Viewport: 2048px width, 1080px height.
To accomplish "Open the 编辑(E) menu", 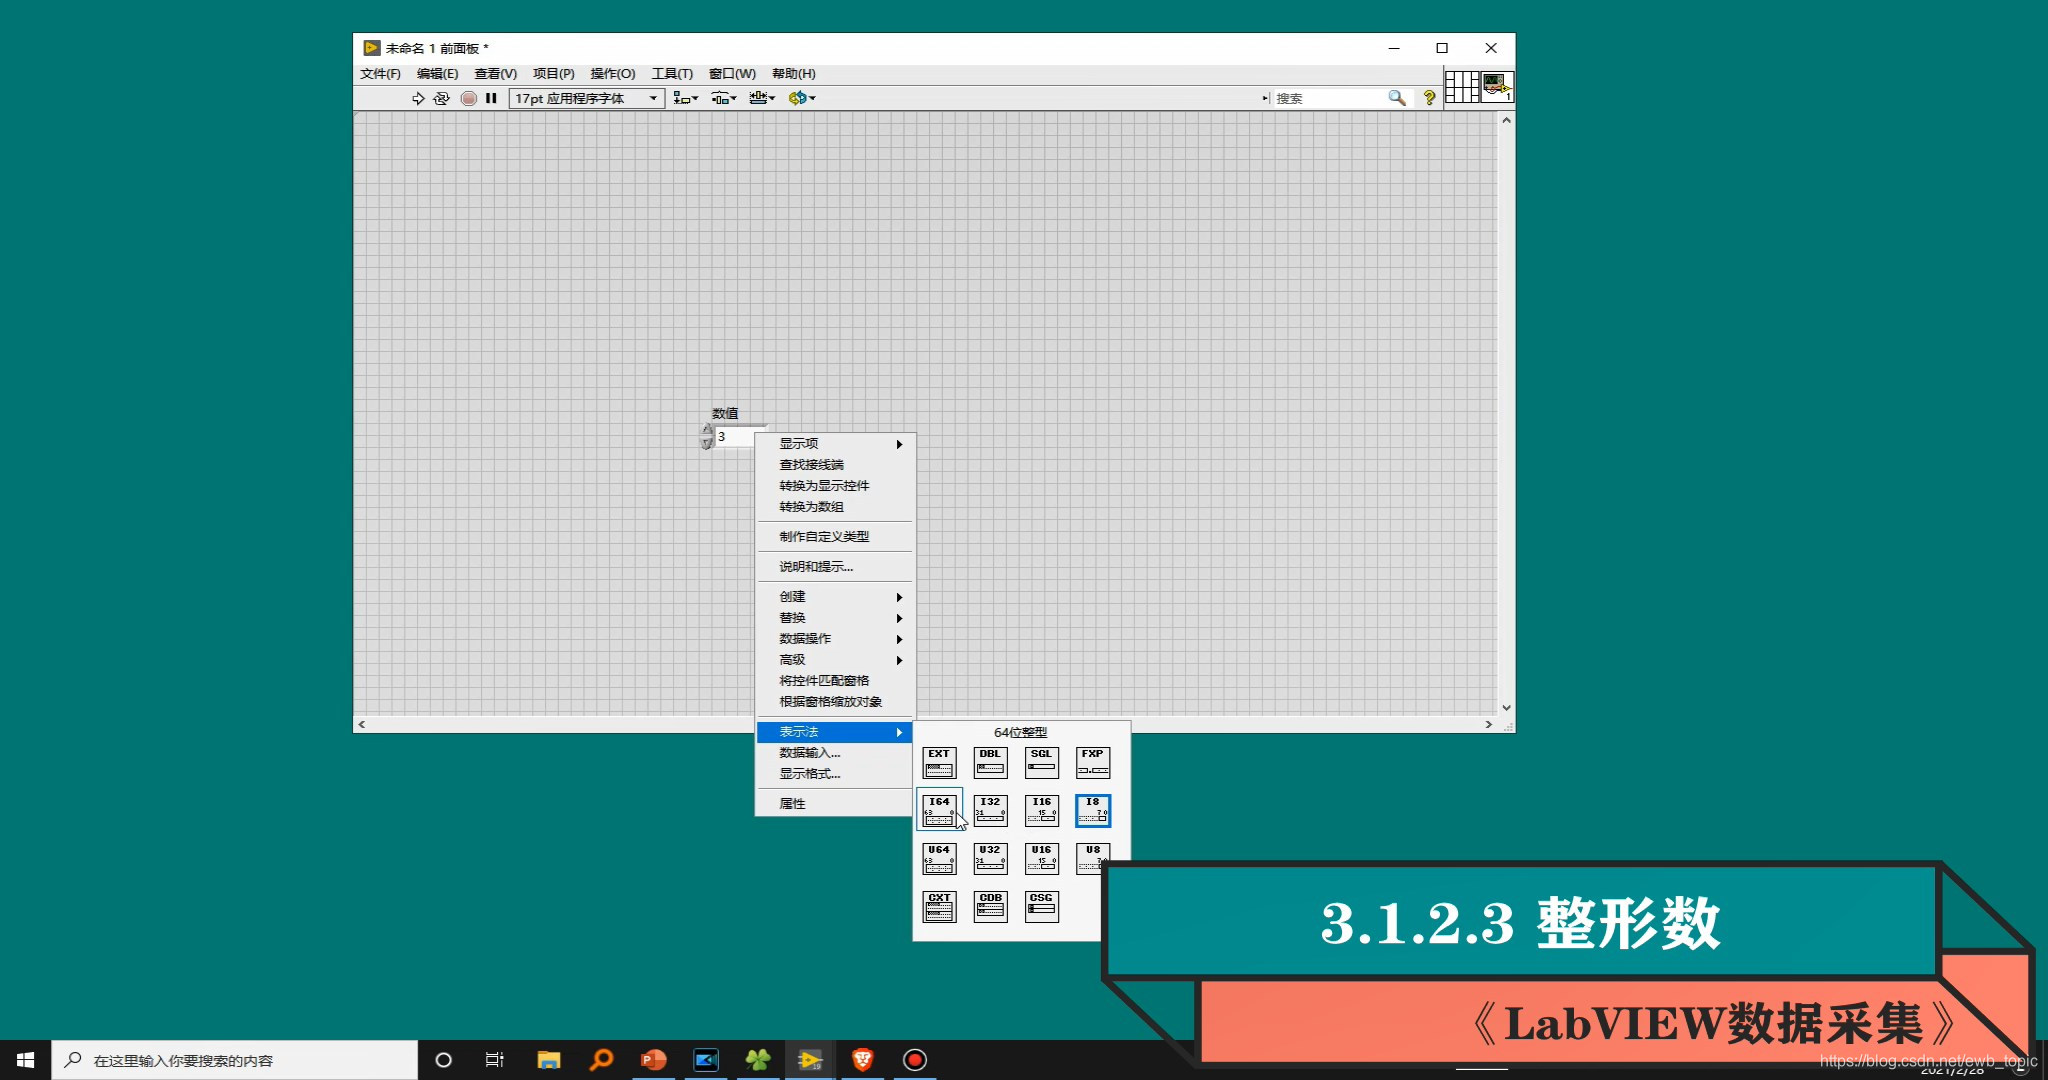I will pos(437,74).
